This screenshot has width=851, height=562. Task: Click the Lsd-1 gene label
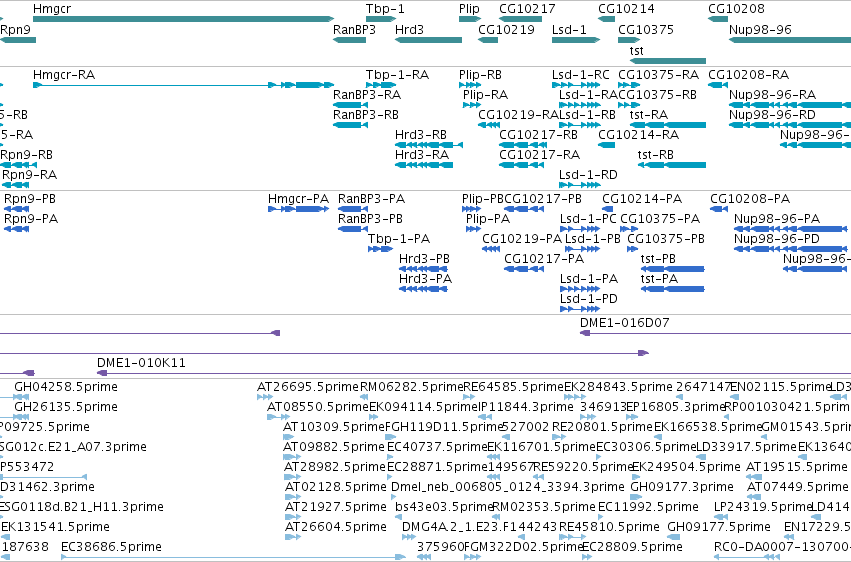[x=569, y=30]
